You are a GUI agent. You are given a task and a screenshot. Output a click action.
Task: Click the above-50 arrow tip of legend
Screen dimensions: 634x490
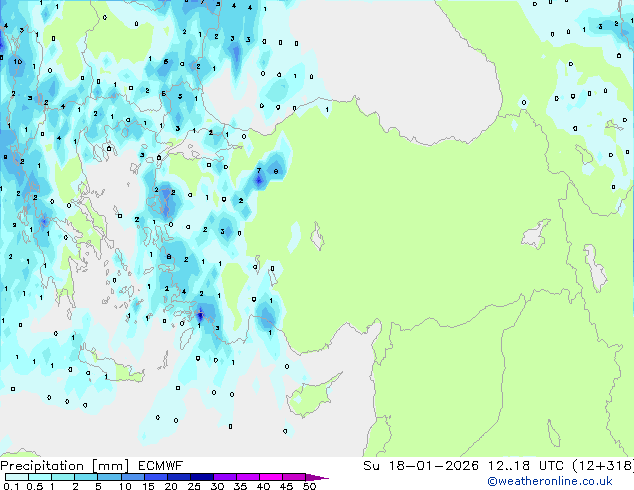[x=317, y=477]
